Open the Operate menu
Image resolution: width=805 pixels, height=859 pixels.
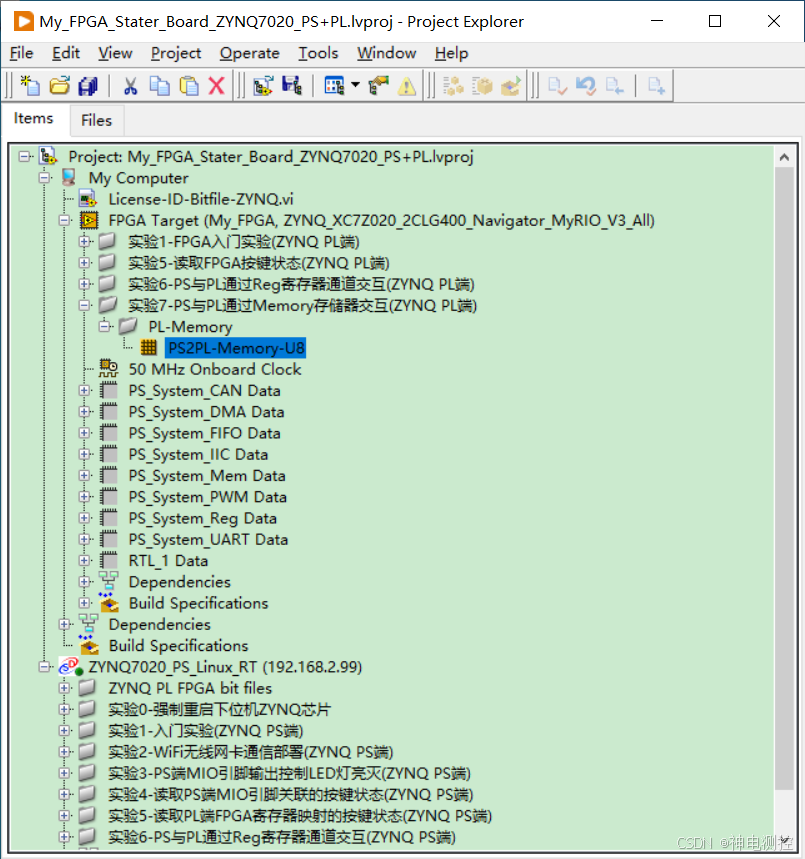pyautogui.click(x=249, y=53)
